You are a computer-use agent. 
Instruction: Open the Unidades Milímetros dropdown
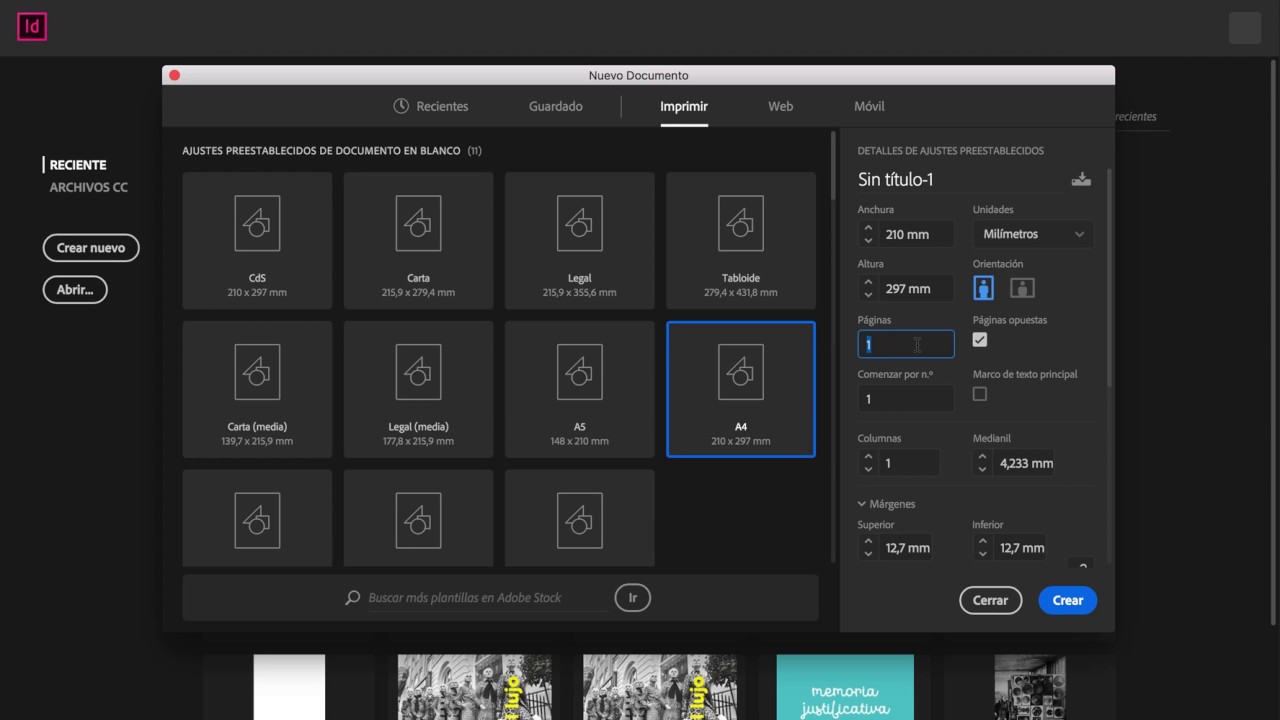pyautogui.click(x=1033, y=234)
